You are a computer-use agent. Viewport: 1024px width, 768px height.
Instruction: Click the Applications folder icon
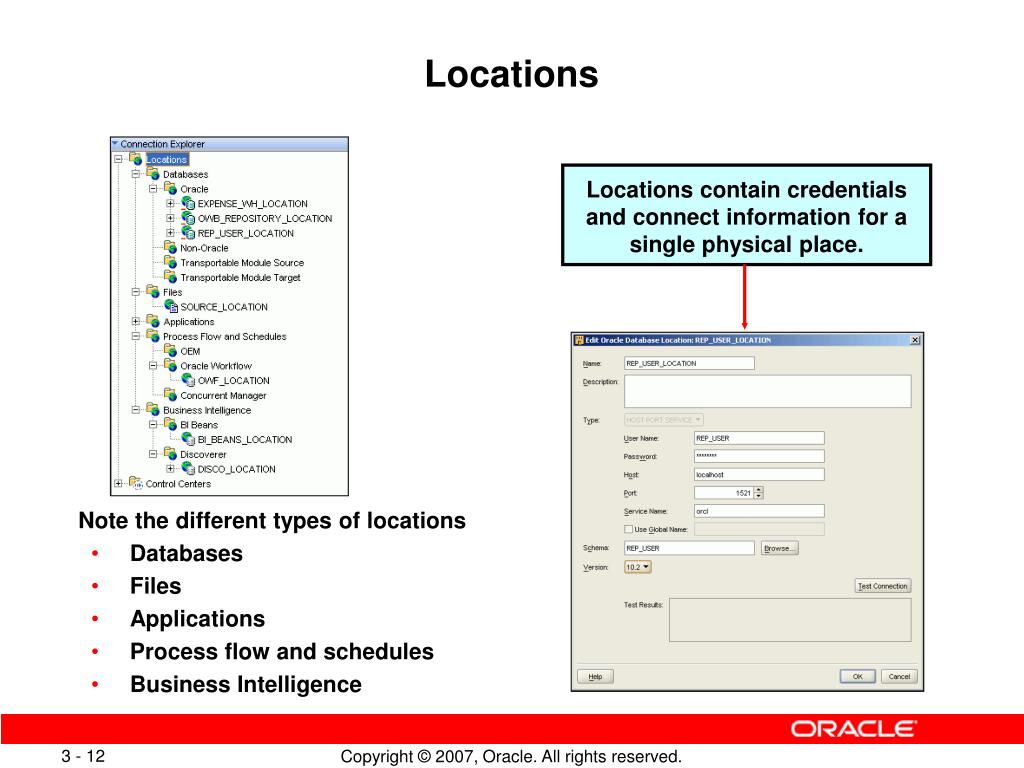pos(153,321)
